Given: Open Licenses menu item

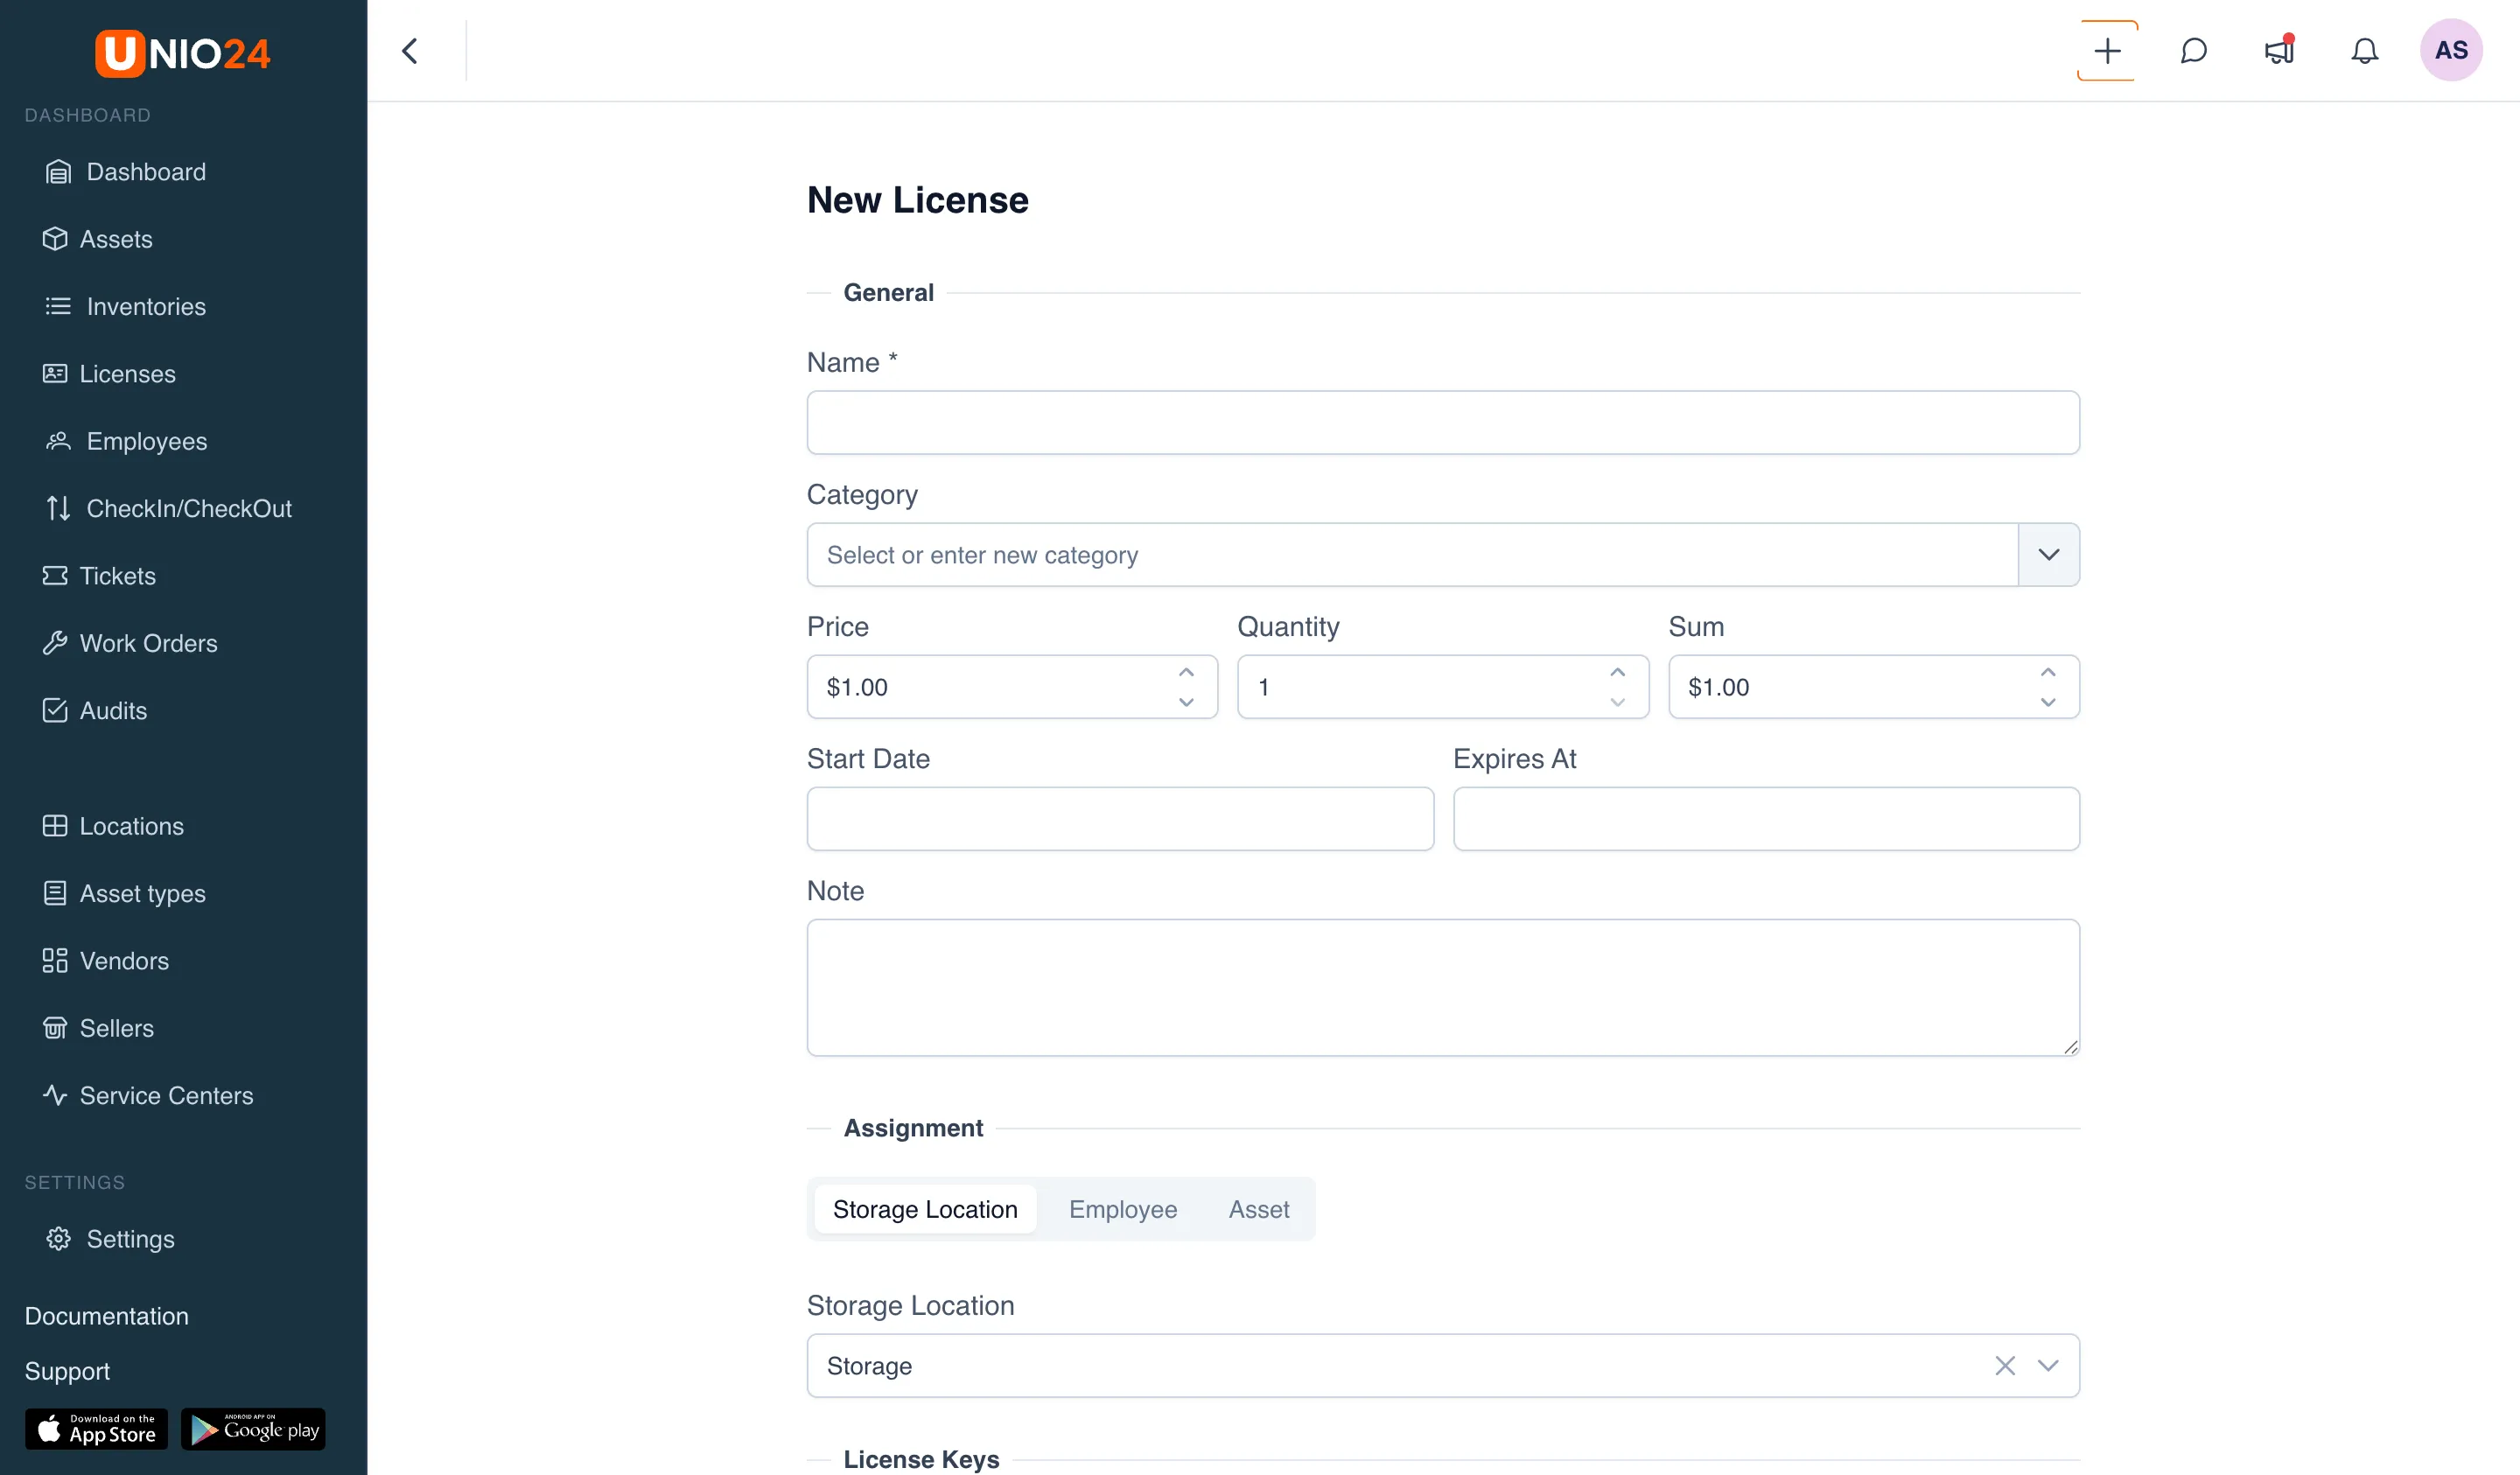Looking at the screenshot, I should click(x=128, y=374).
